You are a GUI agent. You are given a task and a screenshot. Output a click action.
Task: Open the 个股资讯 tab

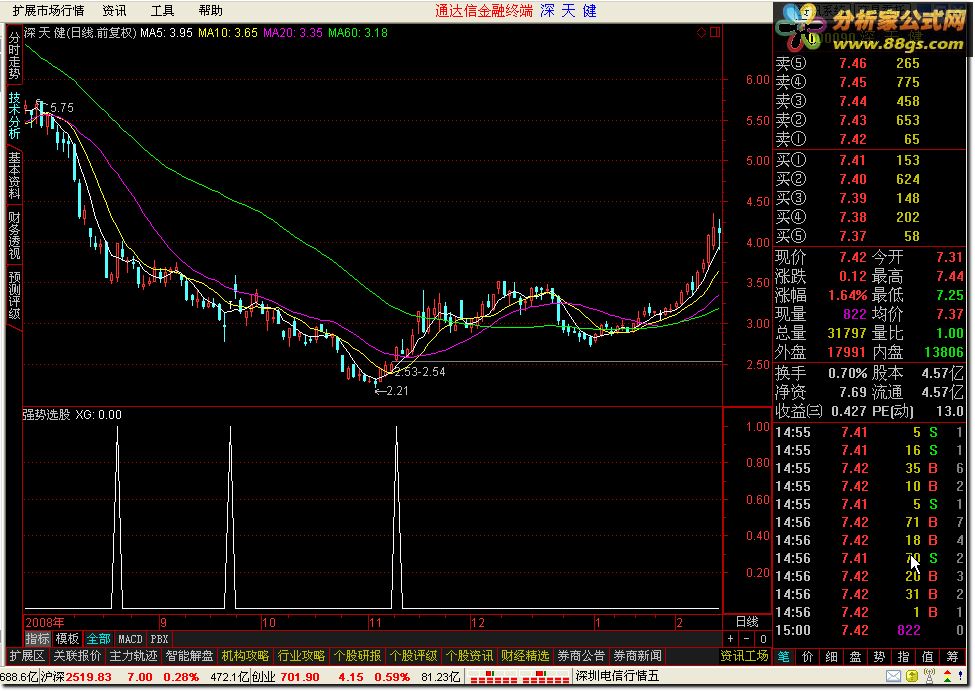[x=469, y=656]
